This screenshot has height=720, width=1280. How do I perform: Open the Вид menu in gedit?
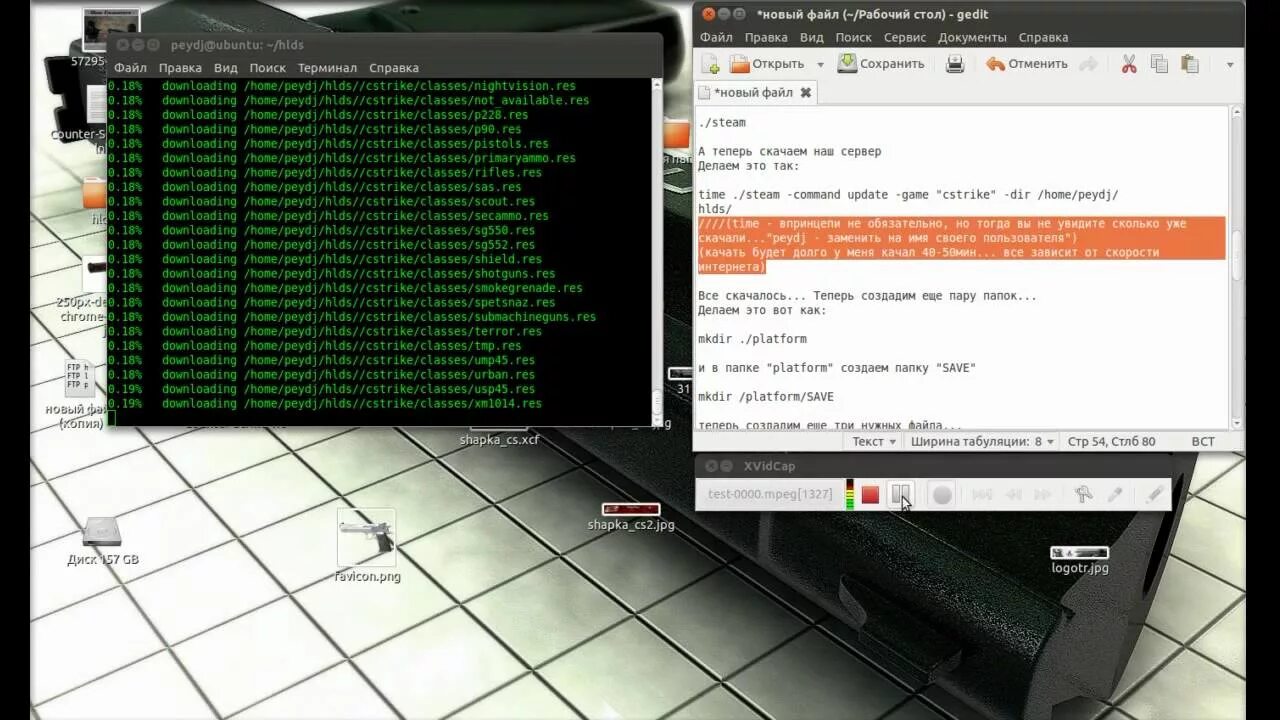(x=812, y=37)
